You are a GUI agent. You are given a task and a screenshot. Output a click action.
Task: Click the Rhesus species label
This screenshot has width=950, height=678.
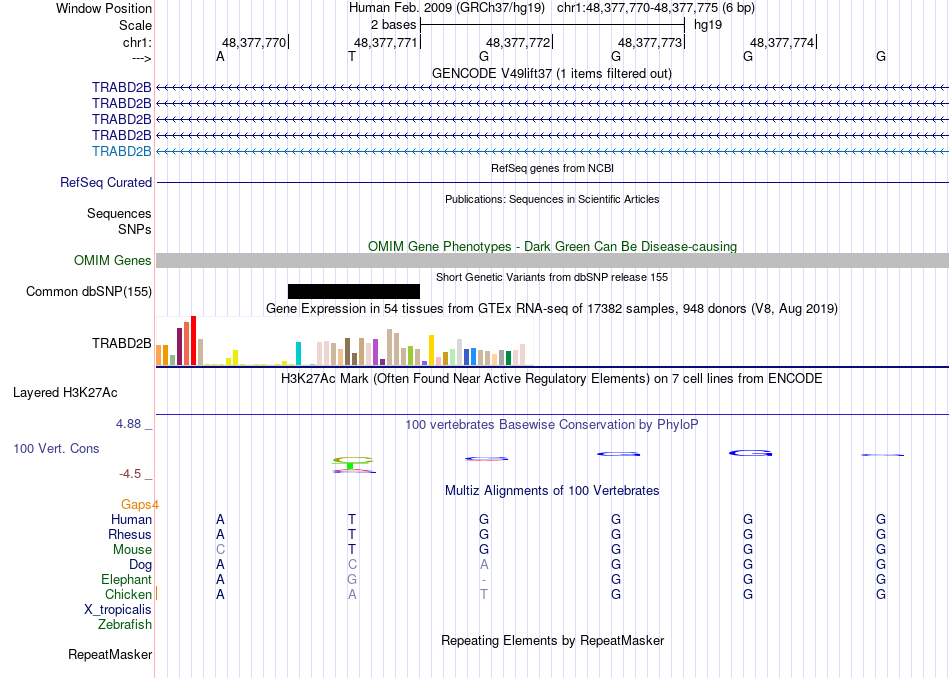click(x=130, y=534)
